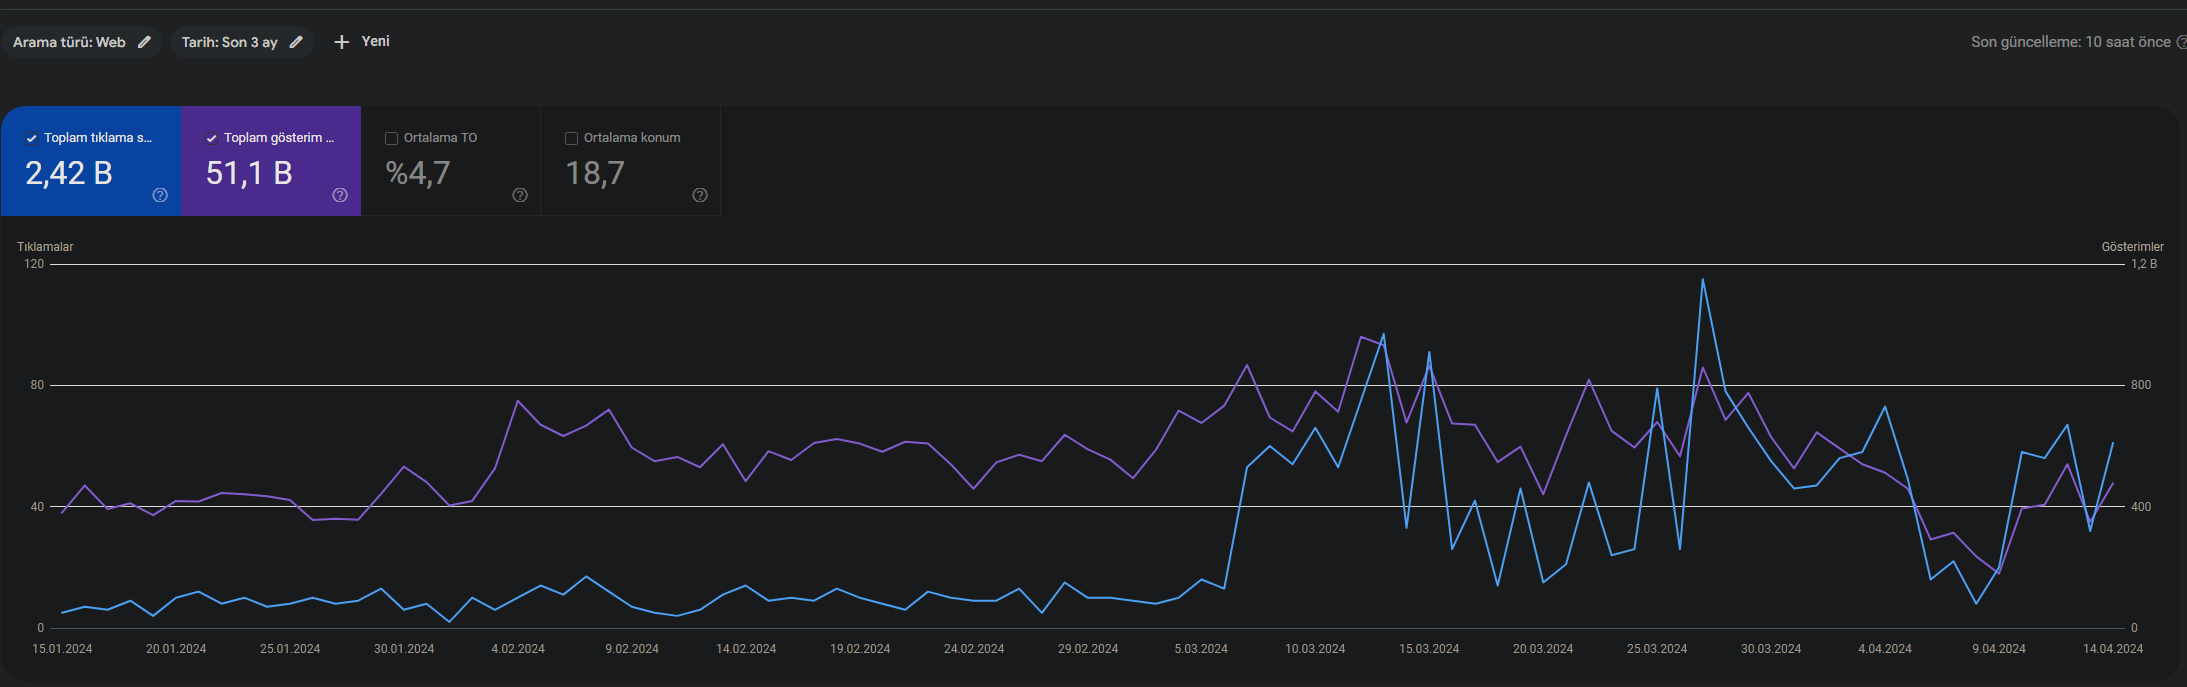Screen dimensions: 2187x687
Task: Add a new filter with Yeni
Action: tap(362, 42)
